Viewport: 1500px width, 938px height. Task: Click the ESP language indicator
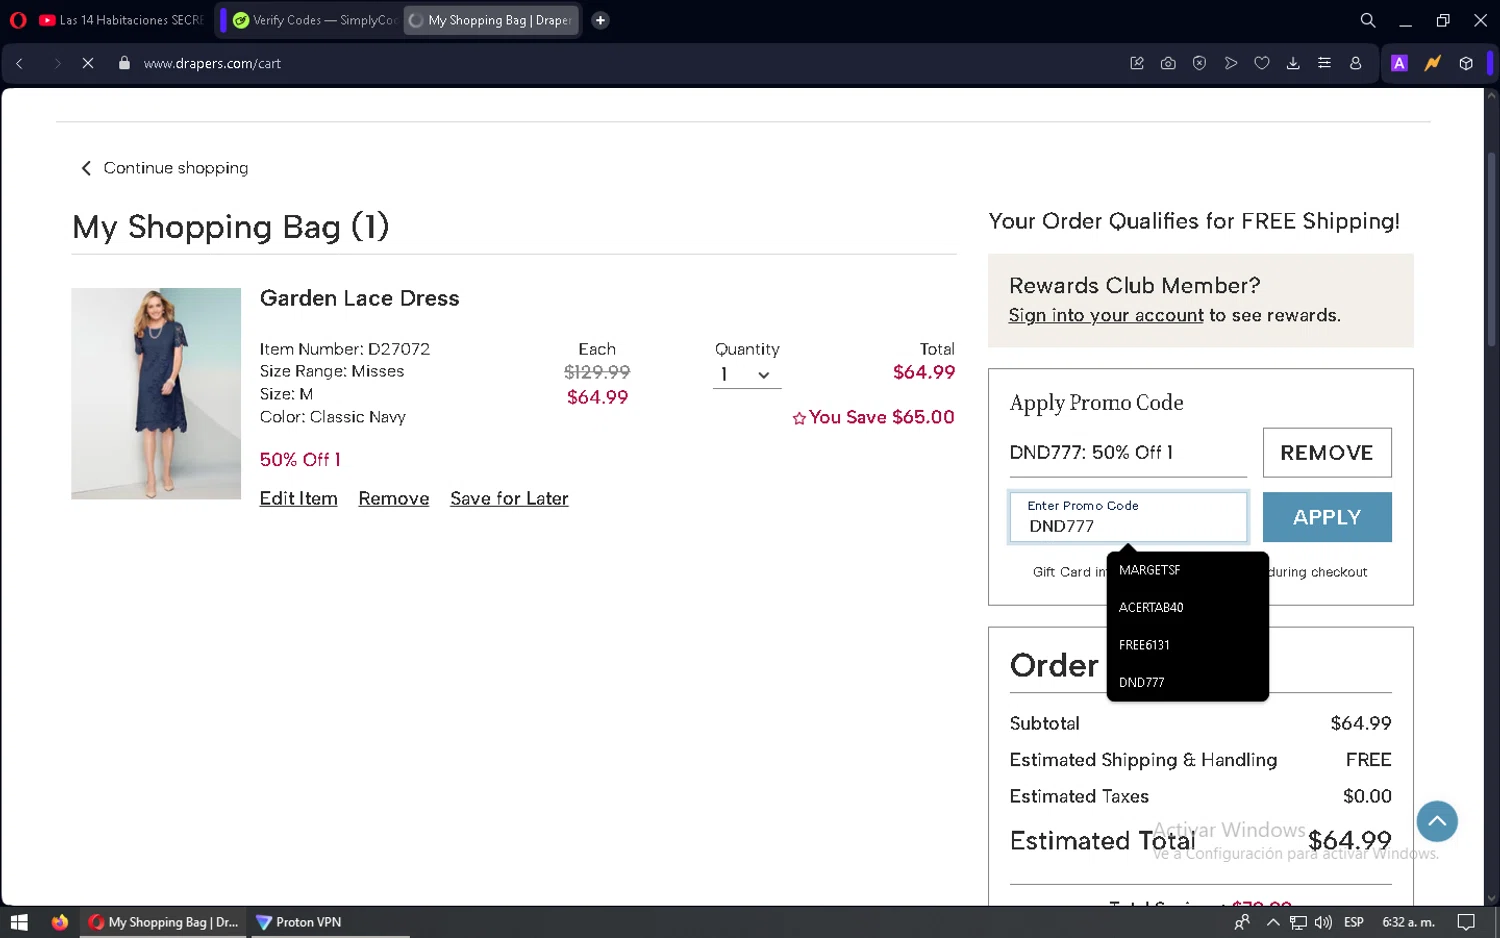click(x=1354, y=922)
